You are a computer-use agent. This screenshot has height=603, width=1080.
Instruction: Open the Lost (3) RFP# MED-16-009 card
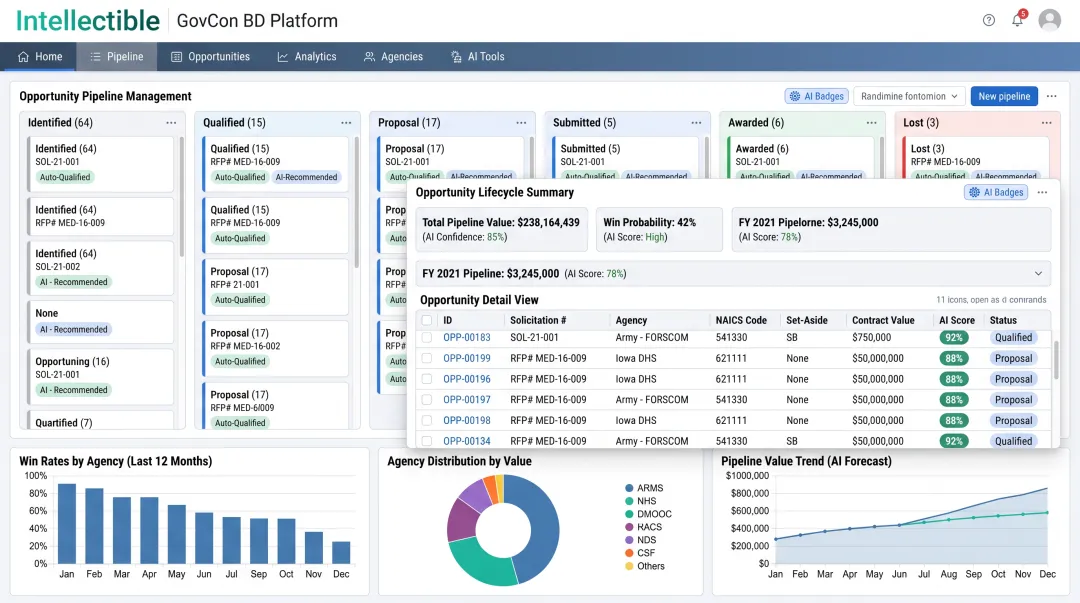pyautogui.click(x=975, y=159)
